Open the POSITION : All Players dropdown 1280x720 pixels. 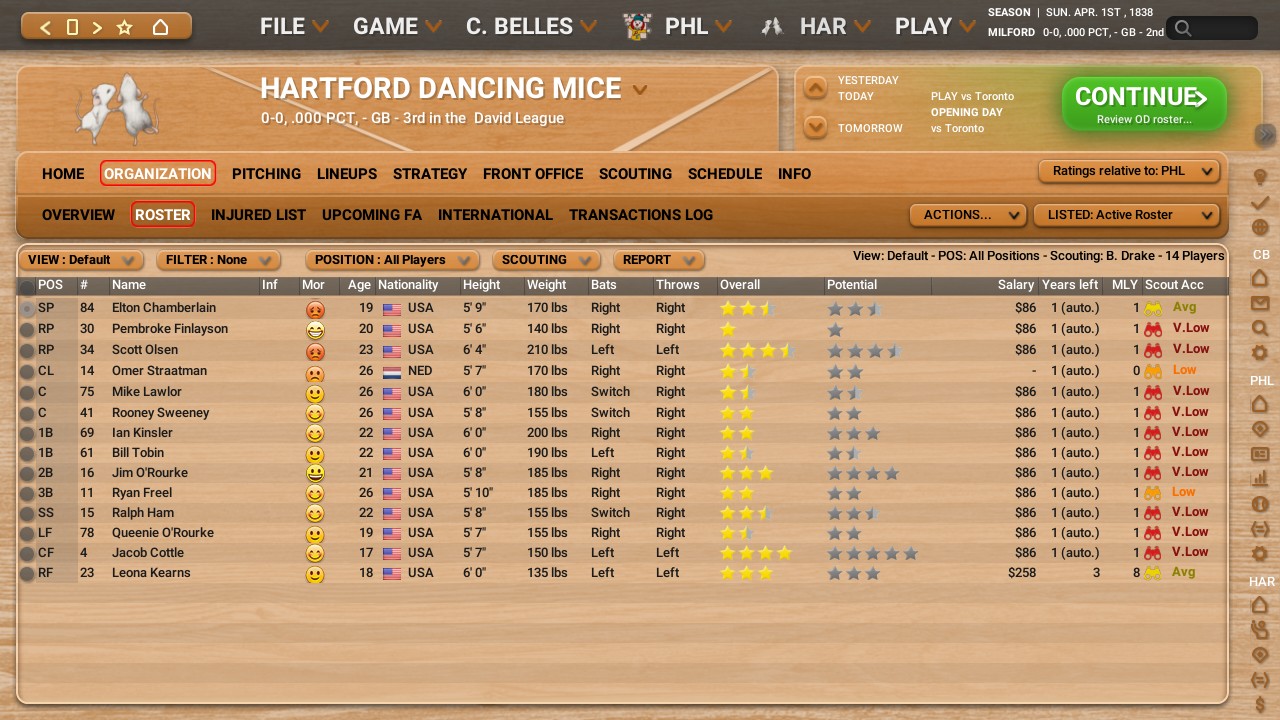coord(392,260)
